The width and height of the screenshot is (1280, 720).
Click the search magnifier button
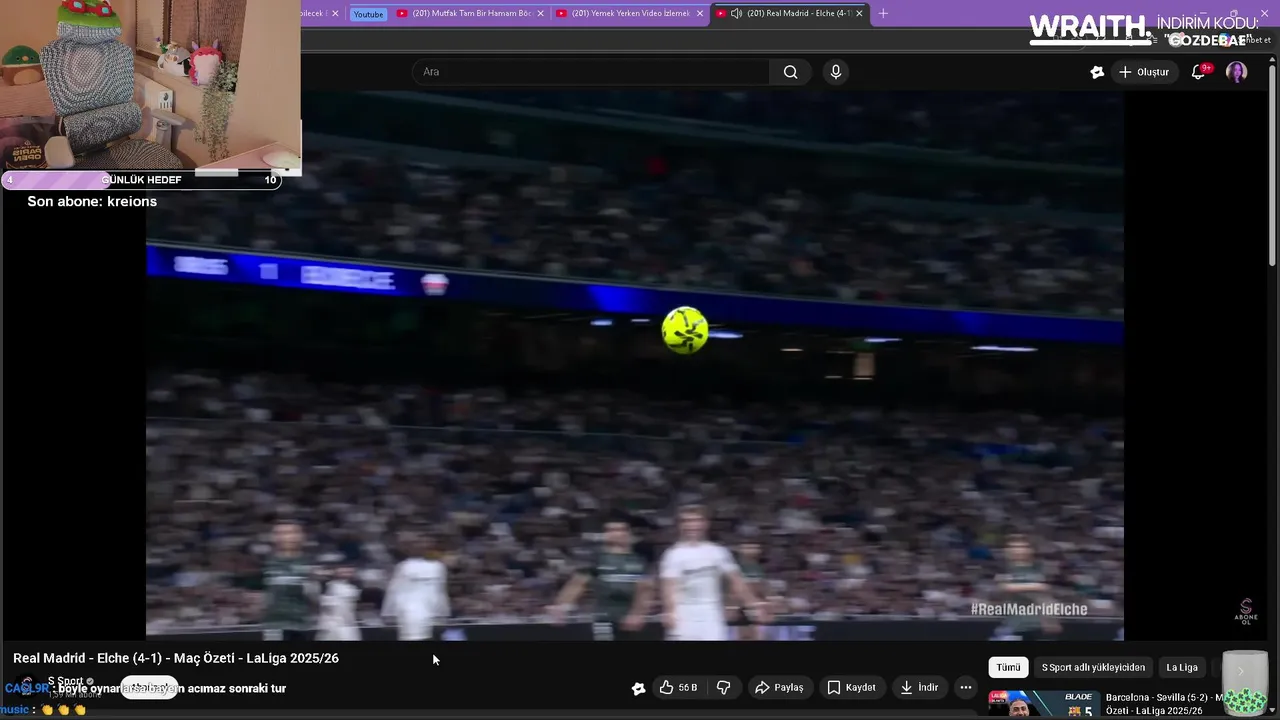(790, 72)
